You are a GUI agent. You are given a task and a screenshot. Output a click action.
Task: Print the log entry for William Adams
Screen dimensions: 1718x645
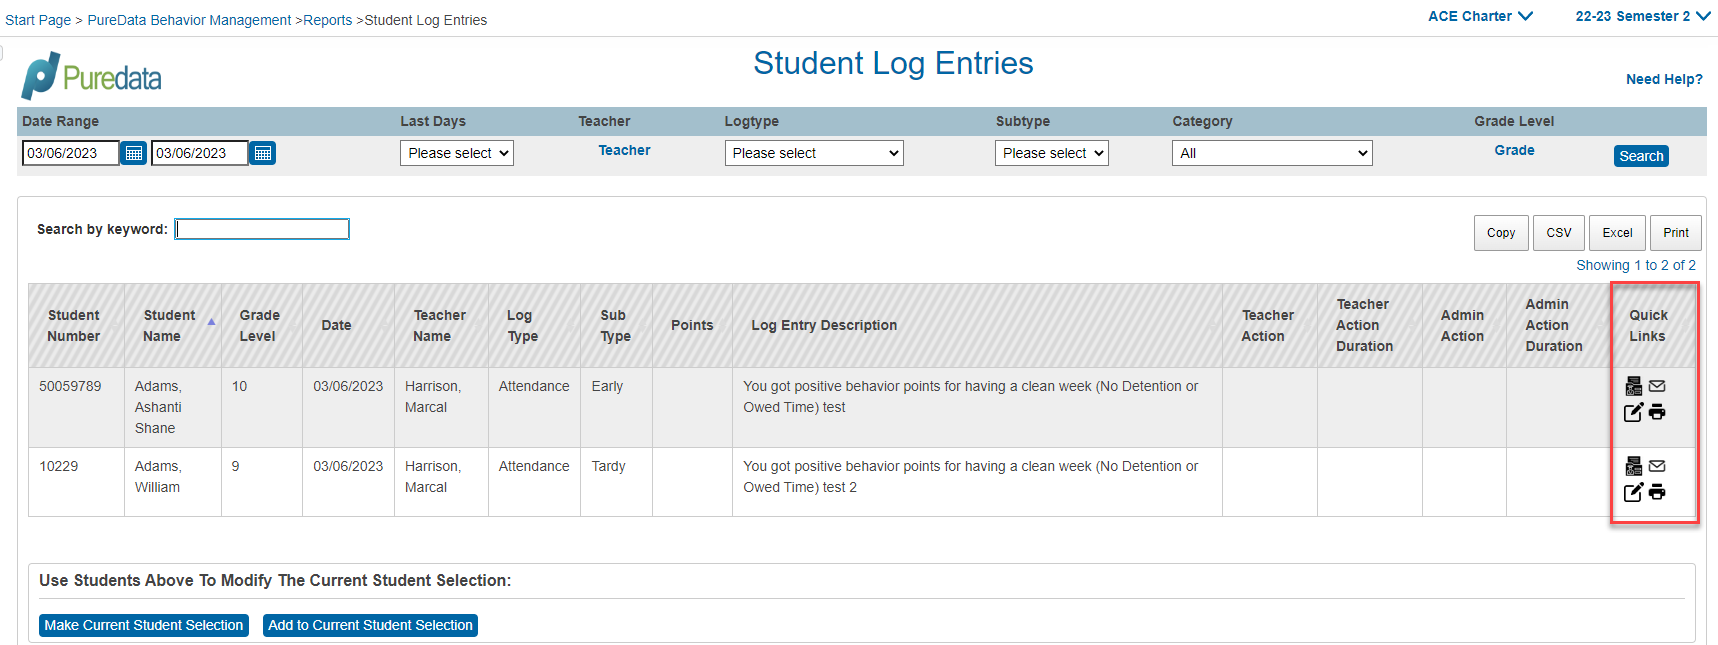1657,491
